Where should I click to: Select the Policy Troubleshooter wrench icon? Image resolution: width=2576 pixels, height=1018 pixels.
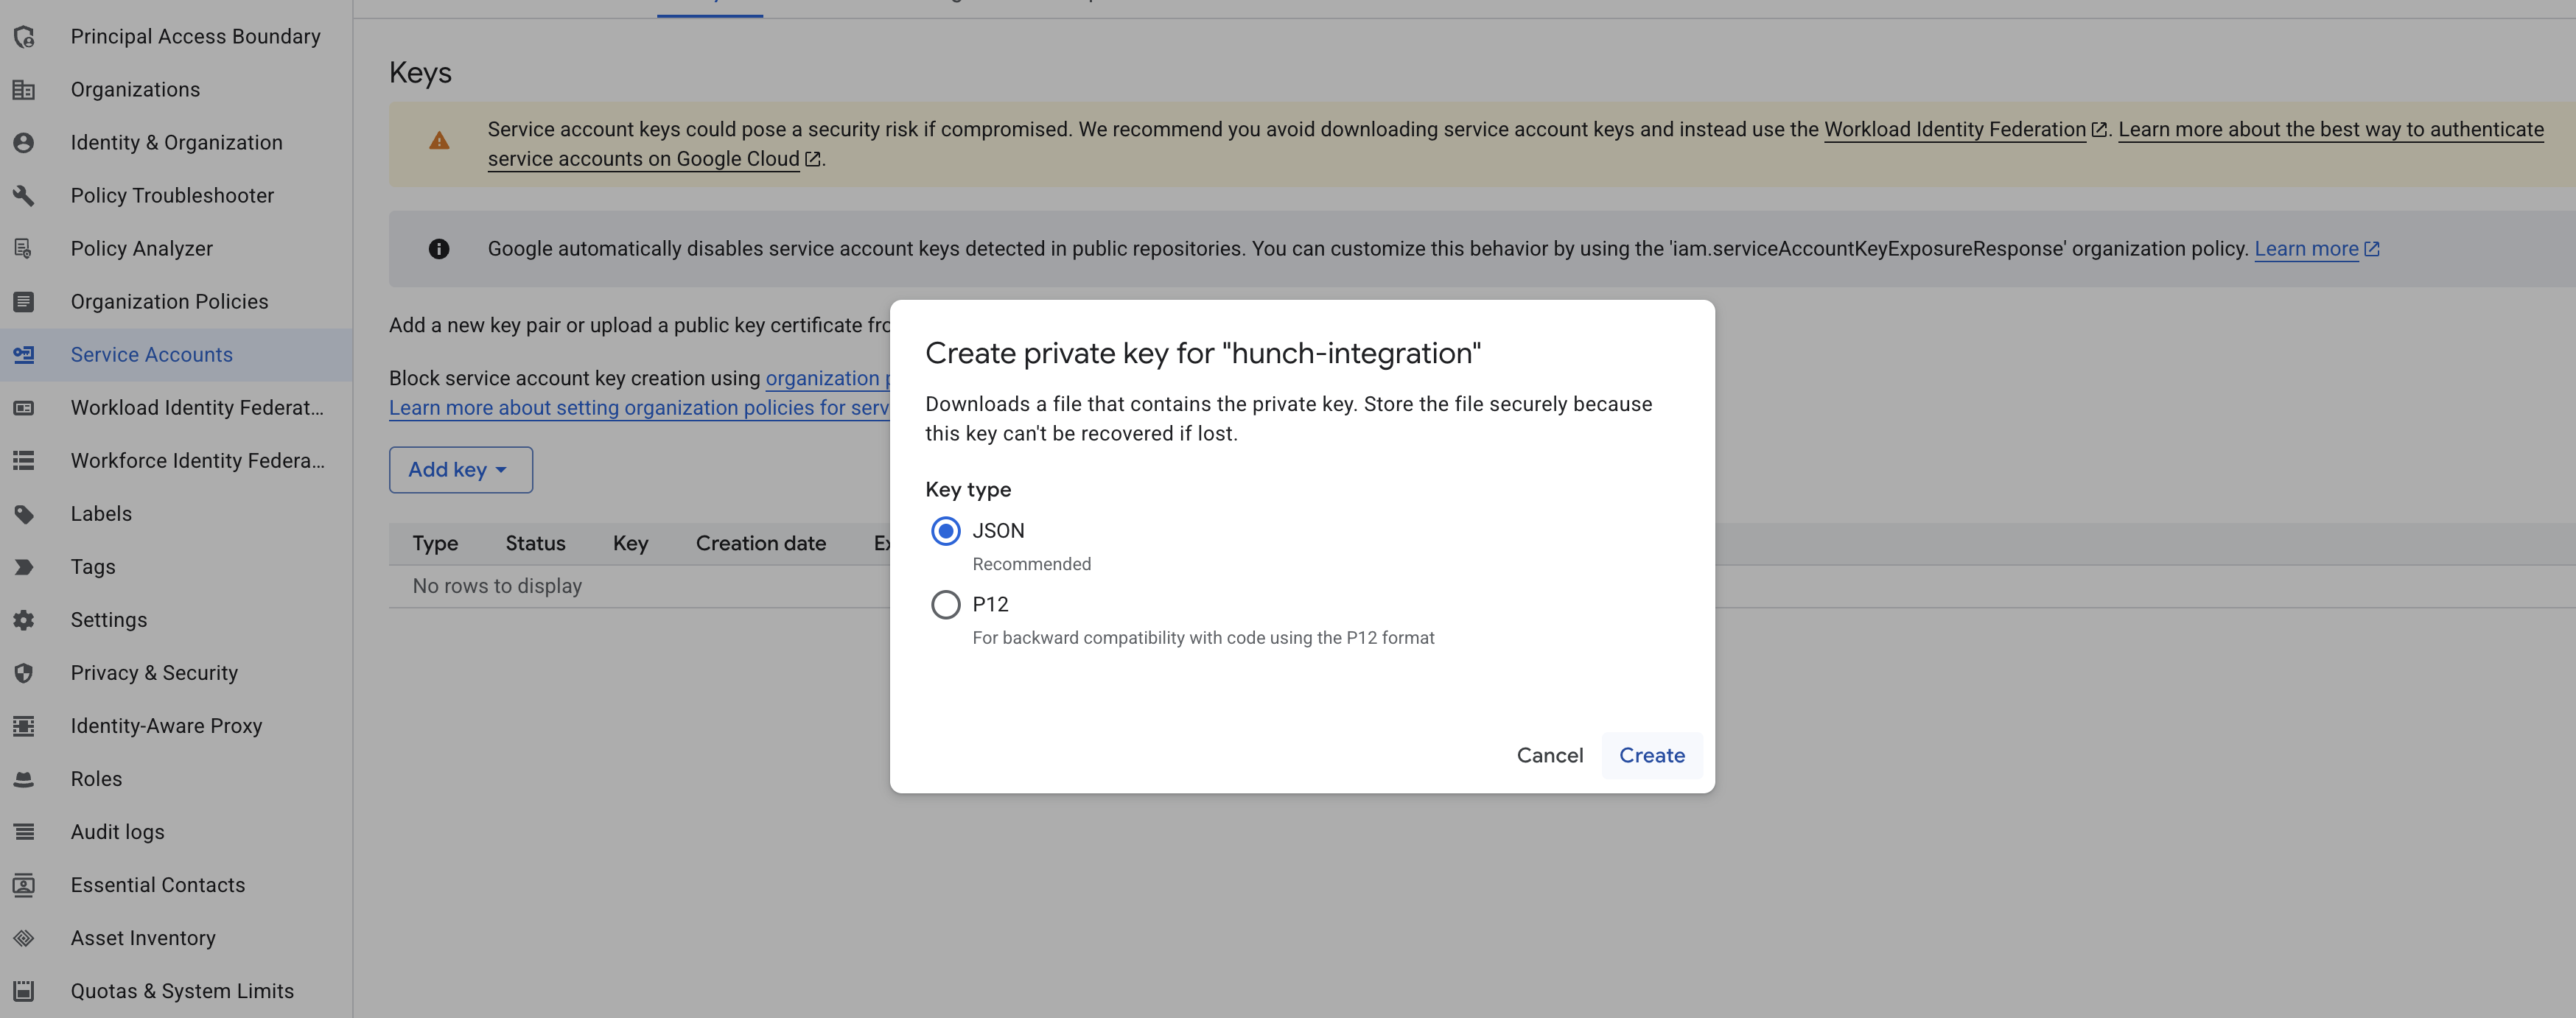23,195
